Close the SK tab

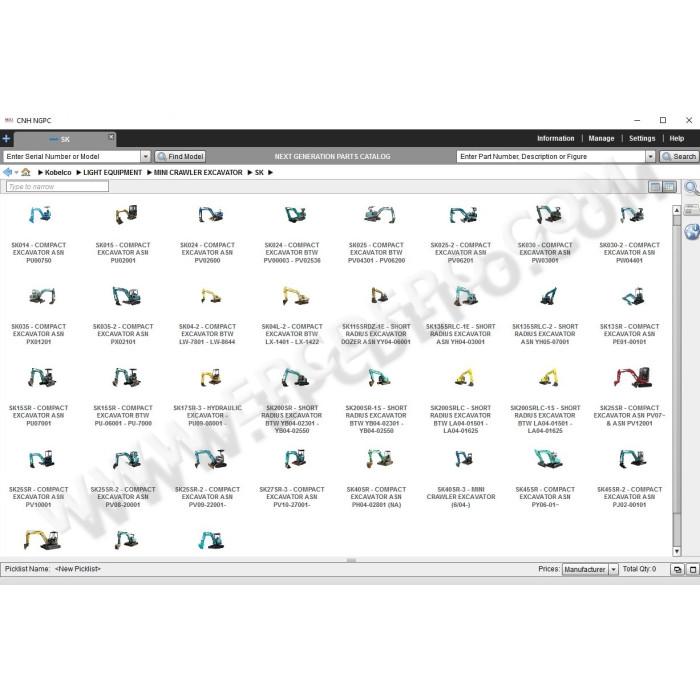(x=111, y=137)
